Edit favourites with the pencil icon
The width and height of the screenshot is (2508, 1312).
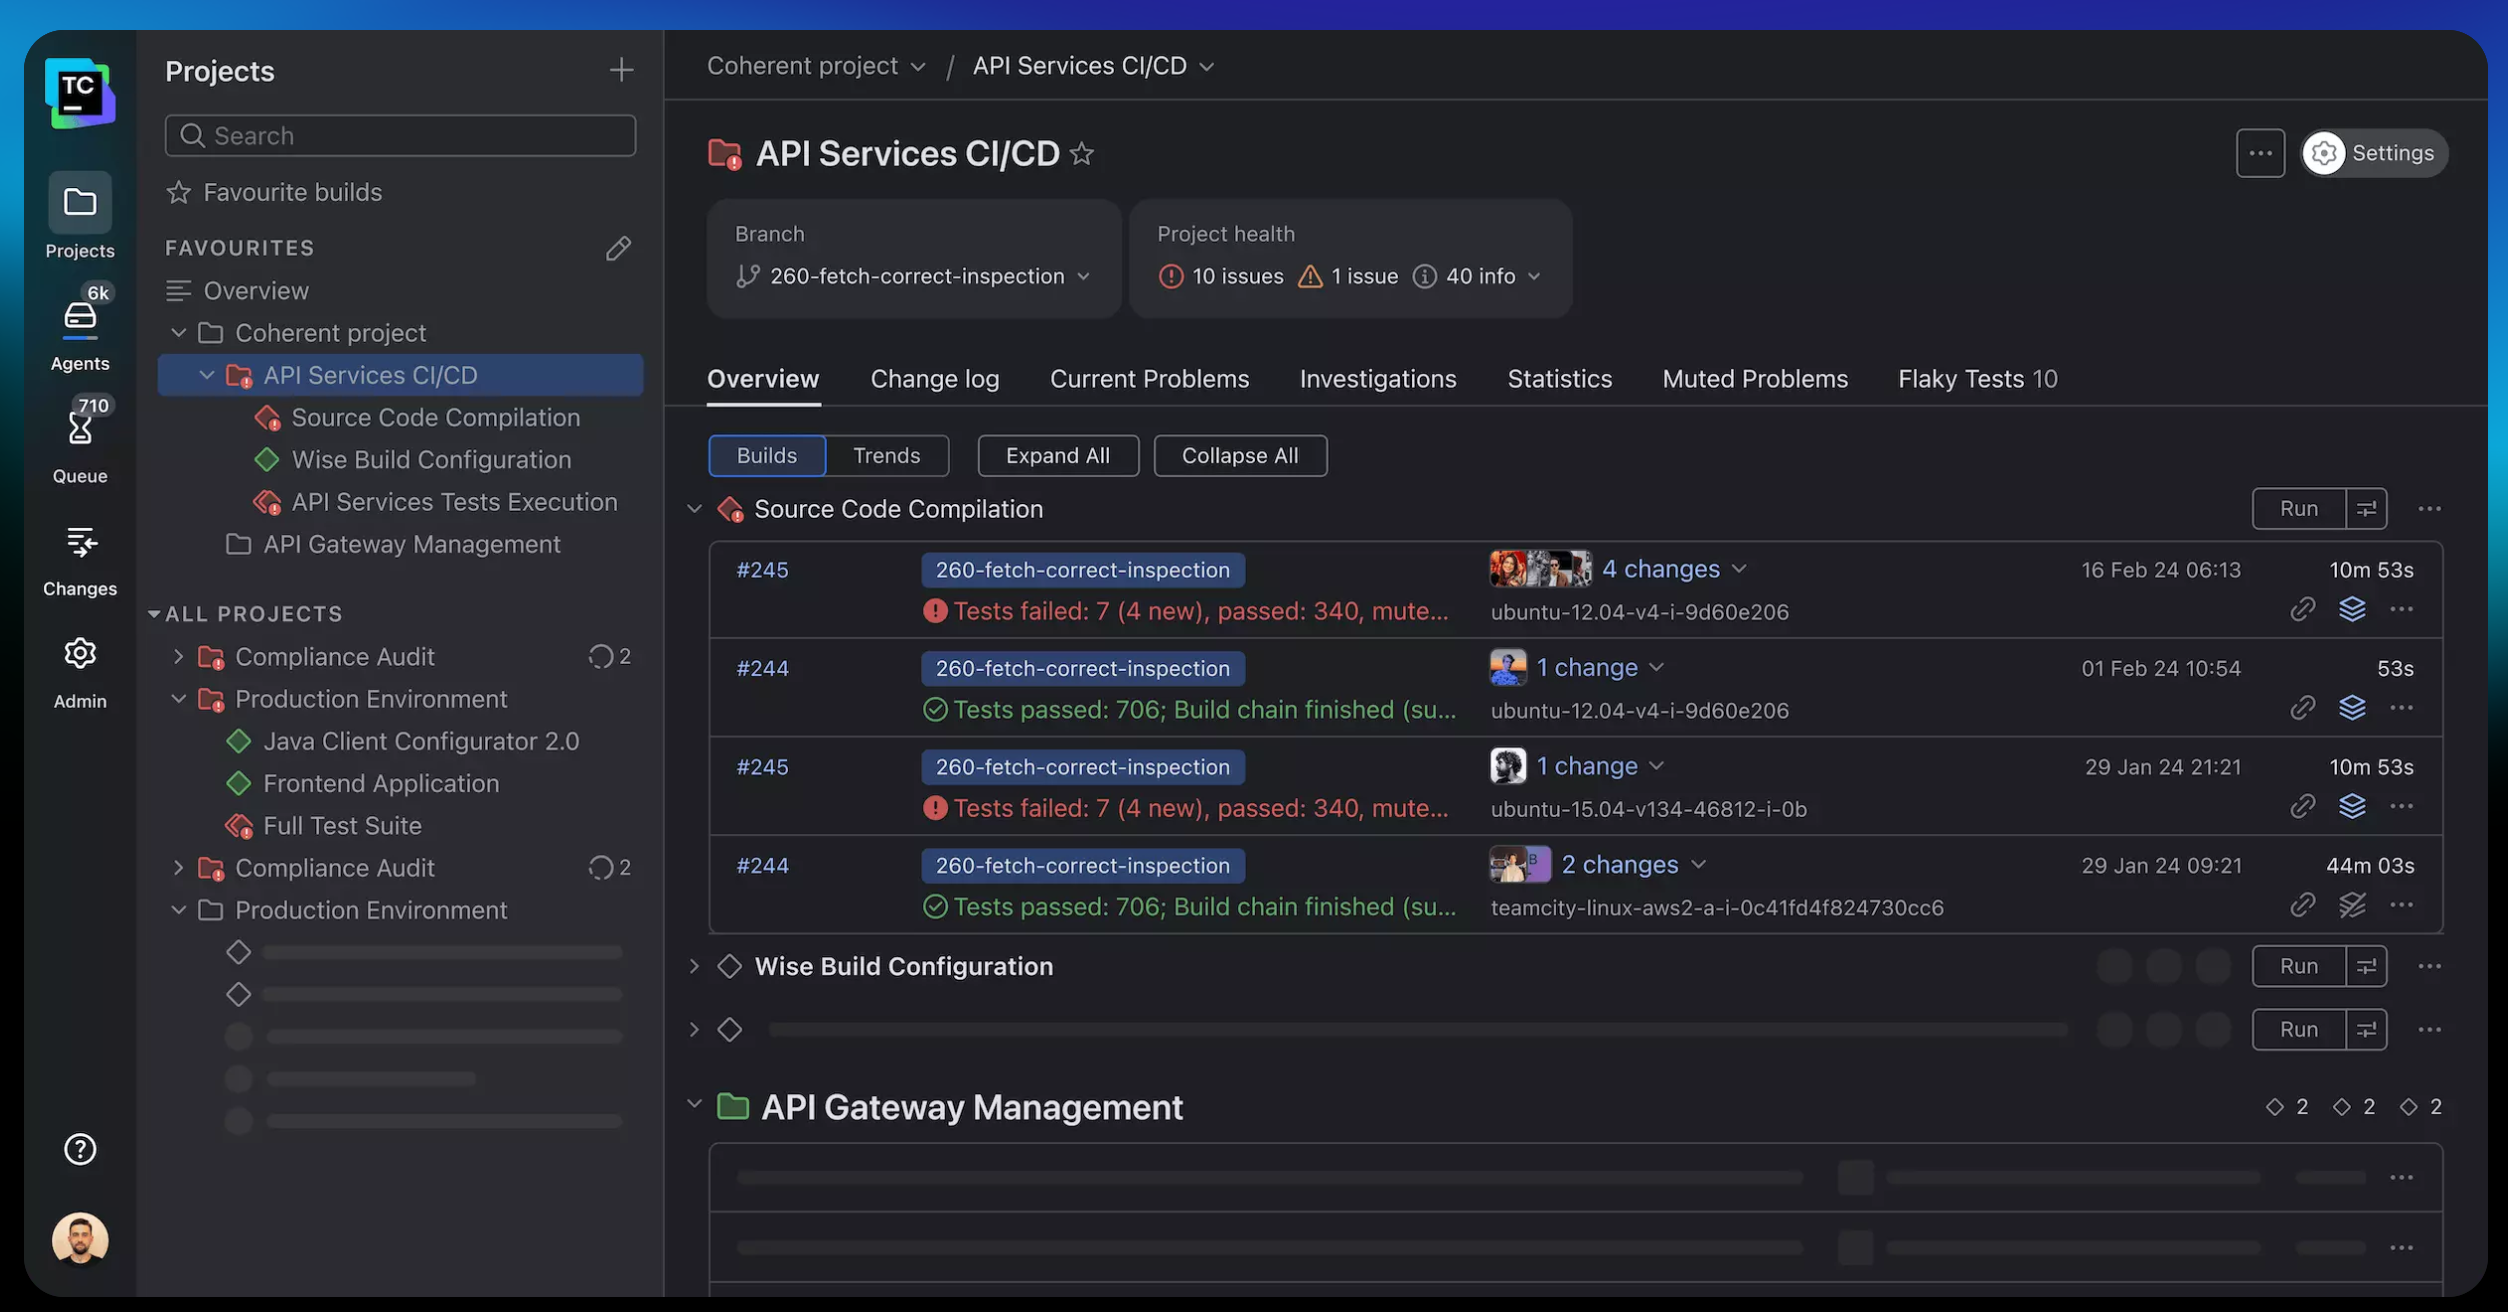click(618, 248)
